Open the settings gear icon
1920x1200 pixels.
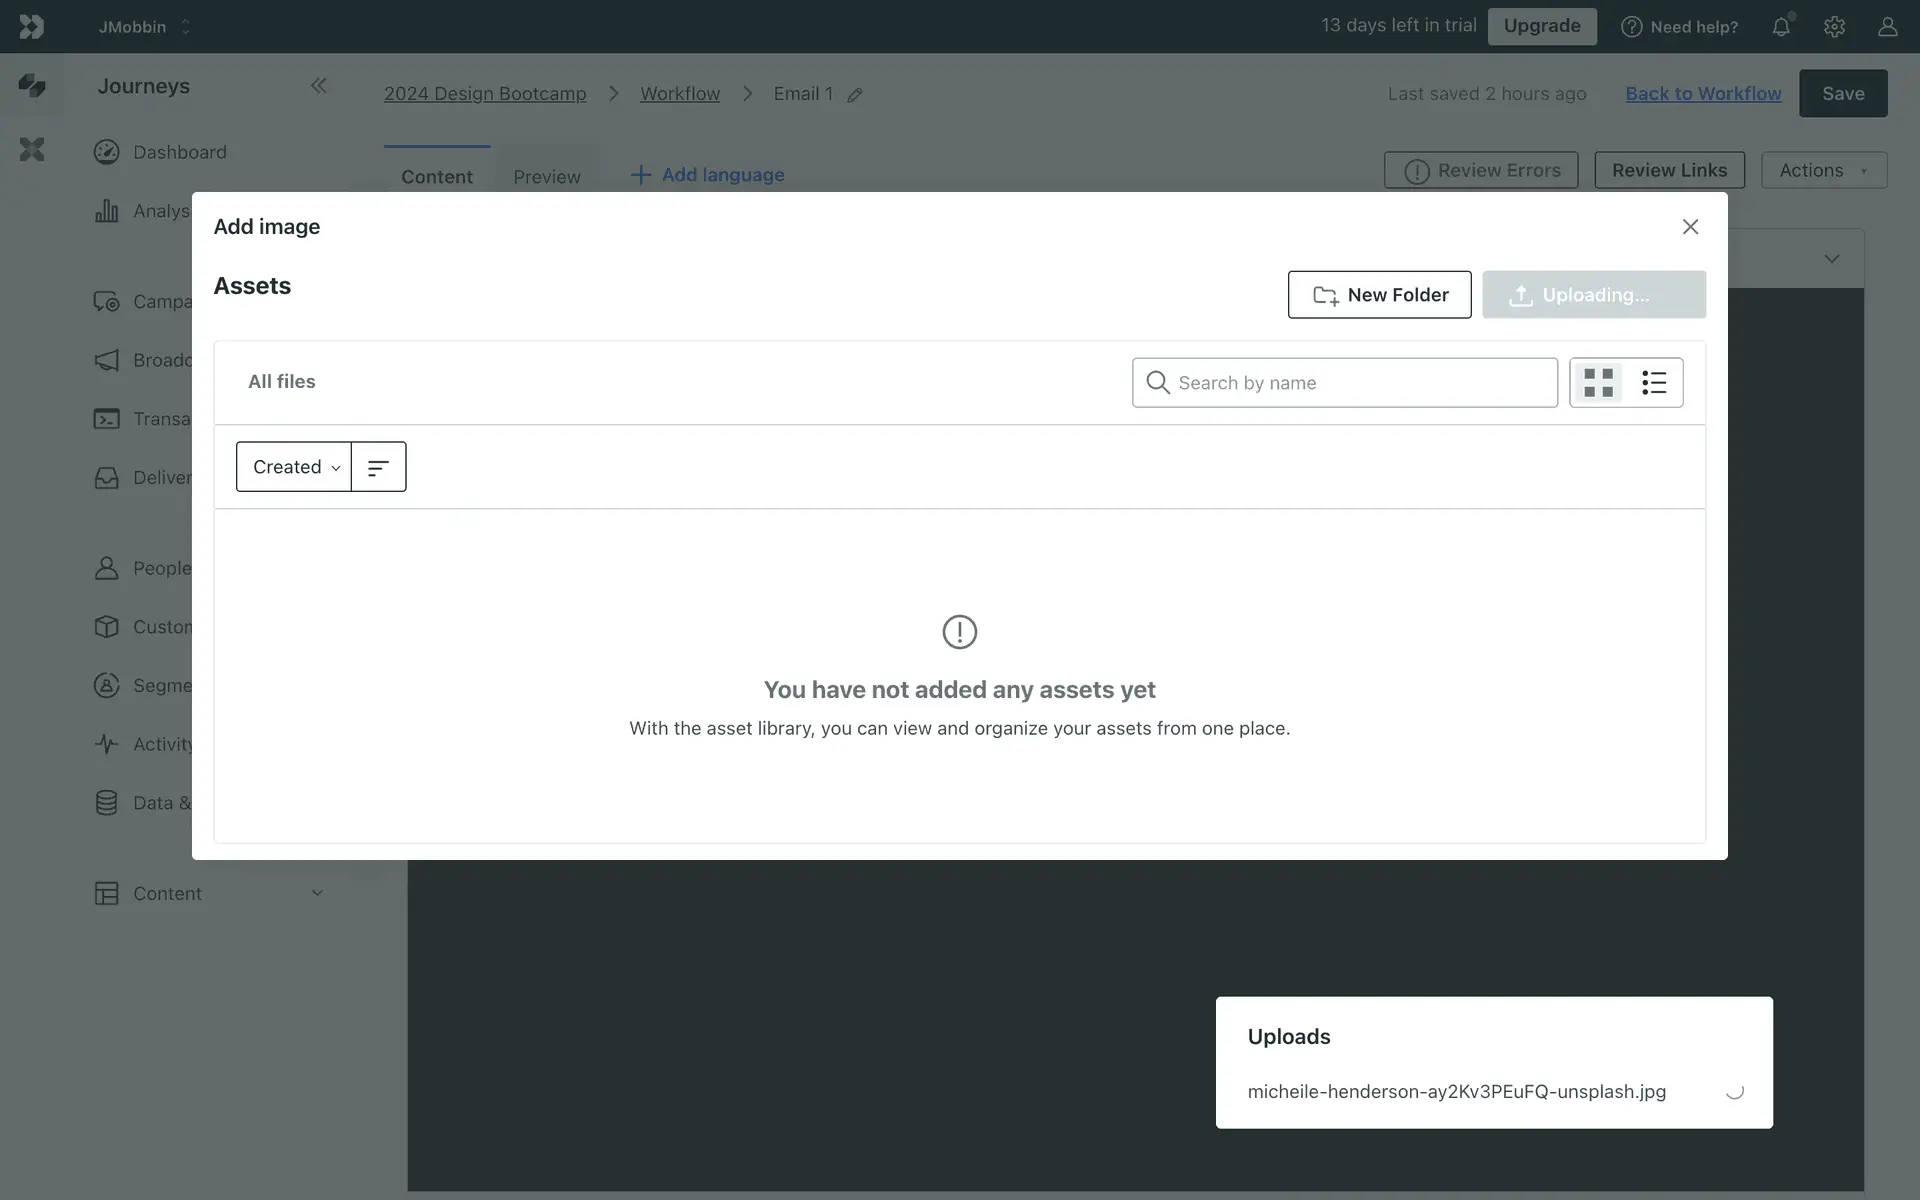click(1834, 27)
